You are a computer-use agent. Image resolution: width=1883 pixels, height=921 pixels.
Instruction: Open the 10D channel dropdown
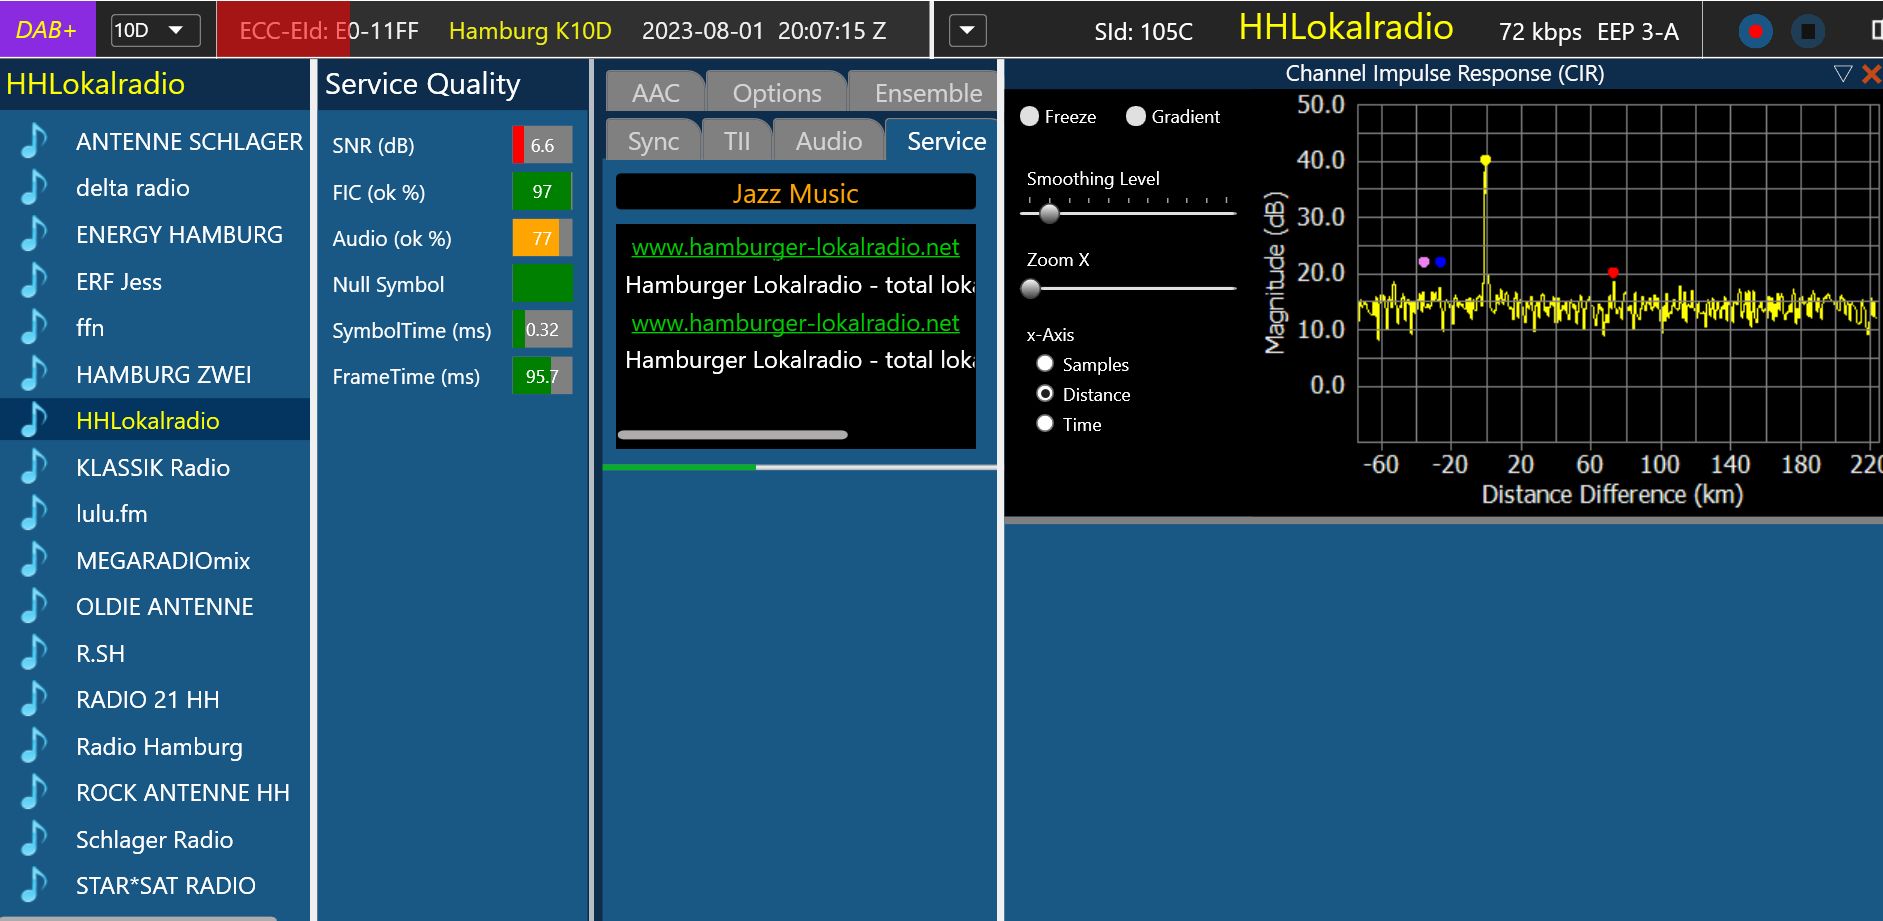click(x=155, y=30)
